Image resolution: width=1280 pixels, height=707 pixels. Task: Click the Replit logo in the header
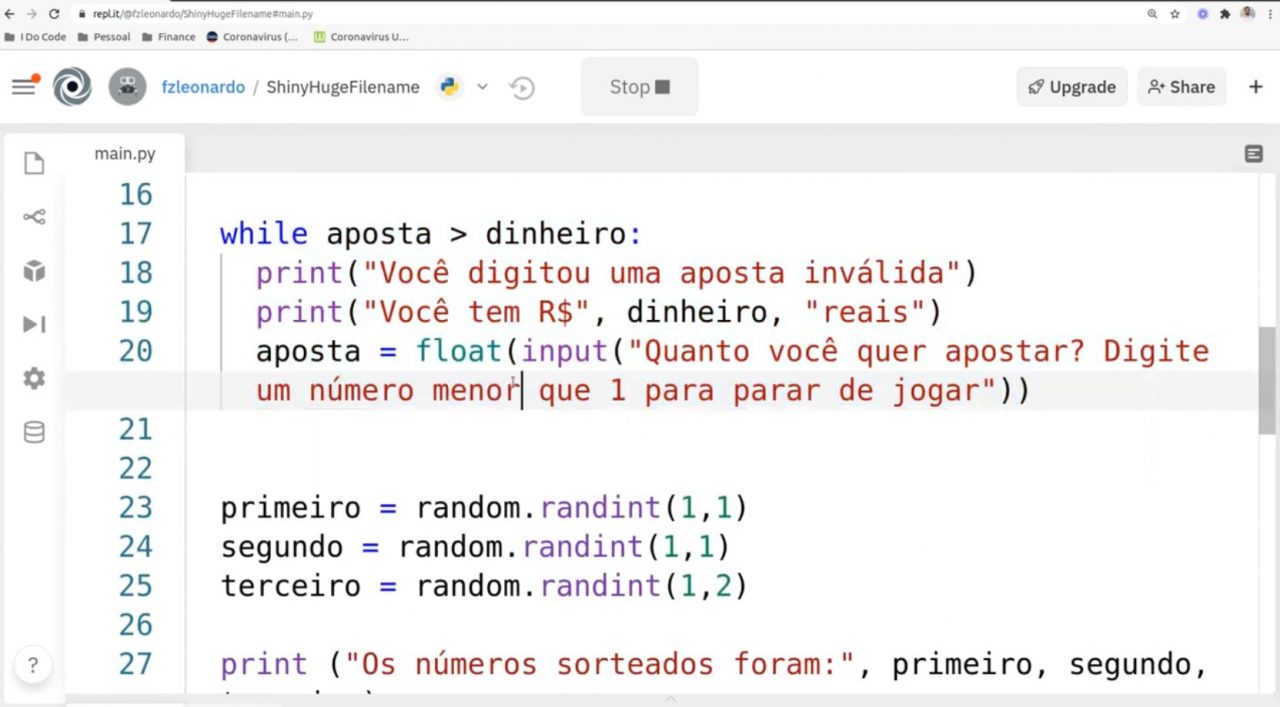pyautogui.click(x=70, y=87)
